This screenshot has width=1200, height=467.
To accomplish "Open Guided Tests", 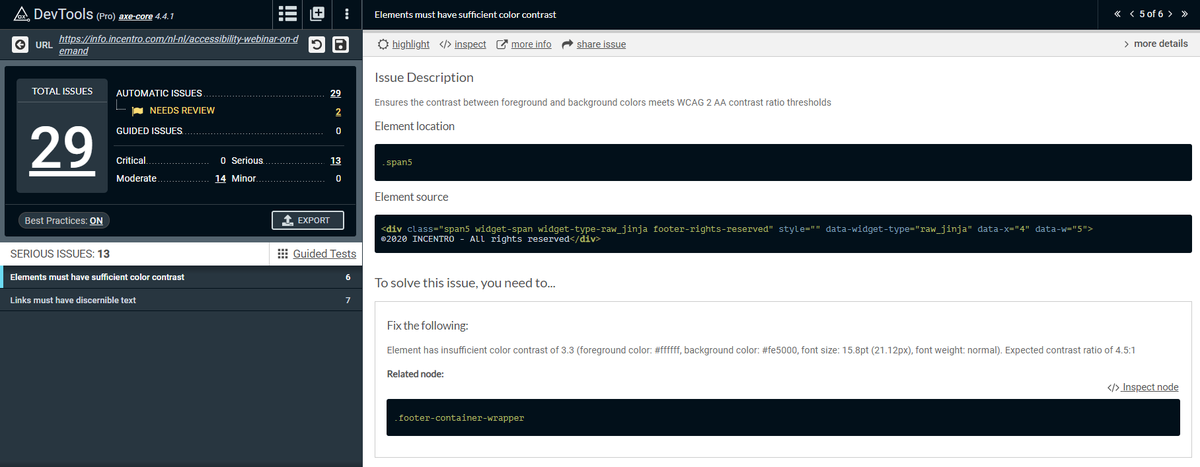I will [x=316, y=254].
